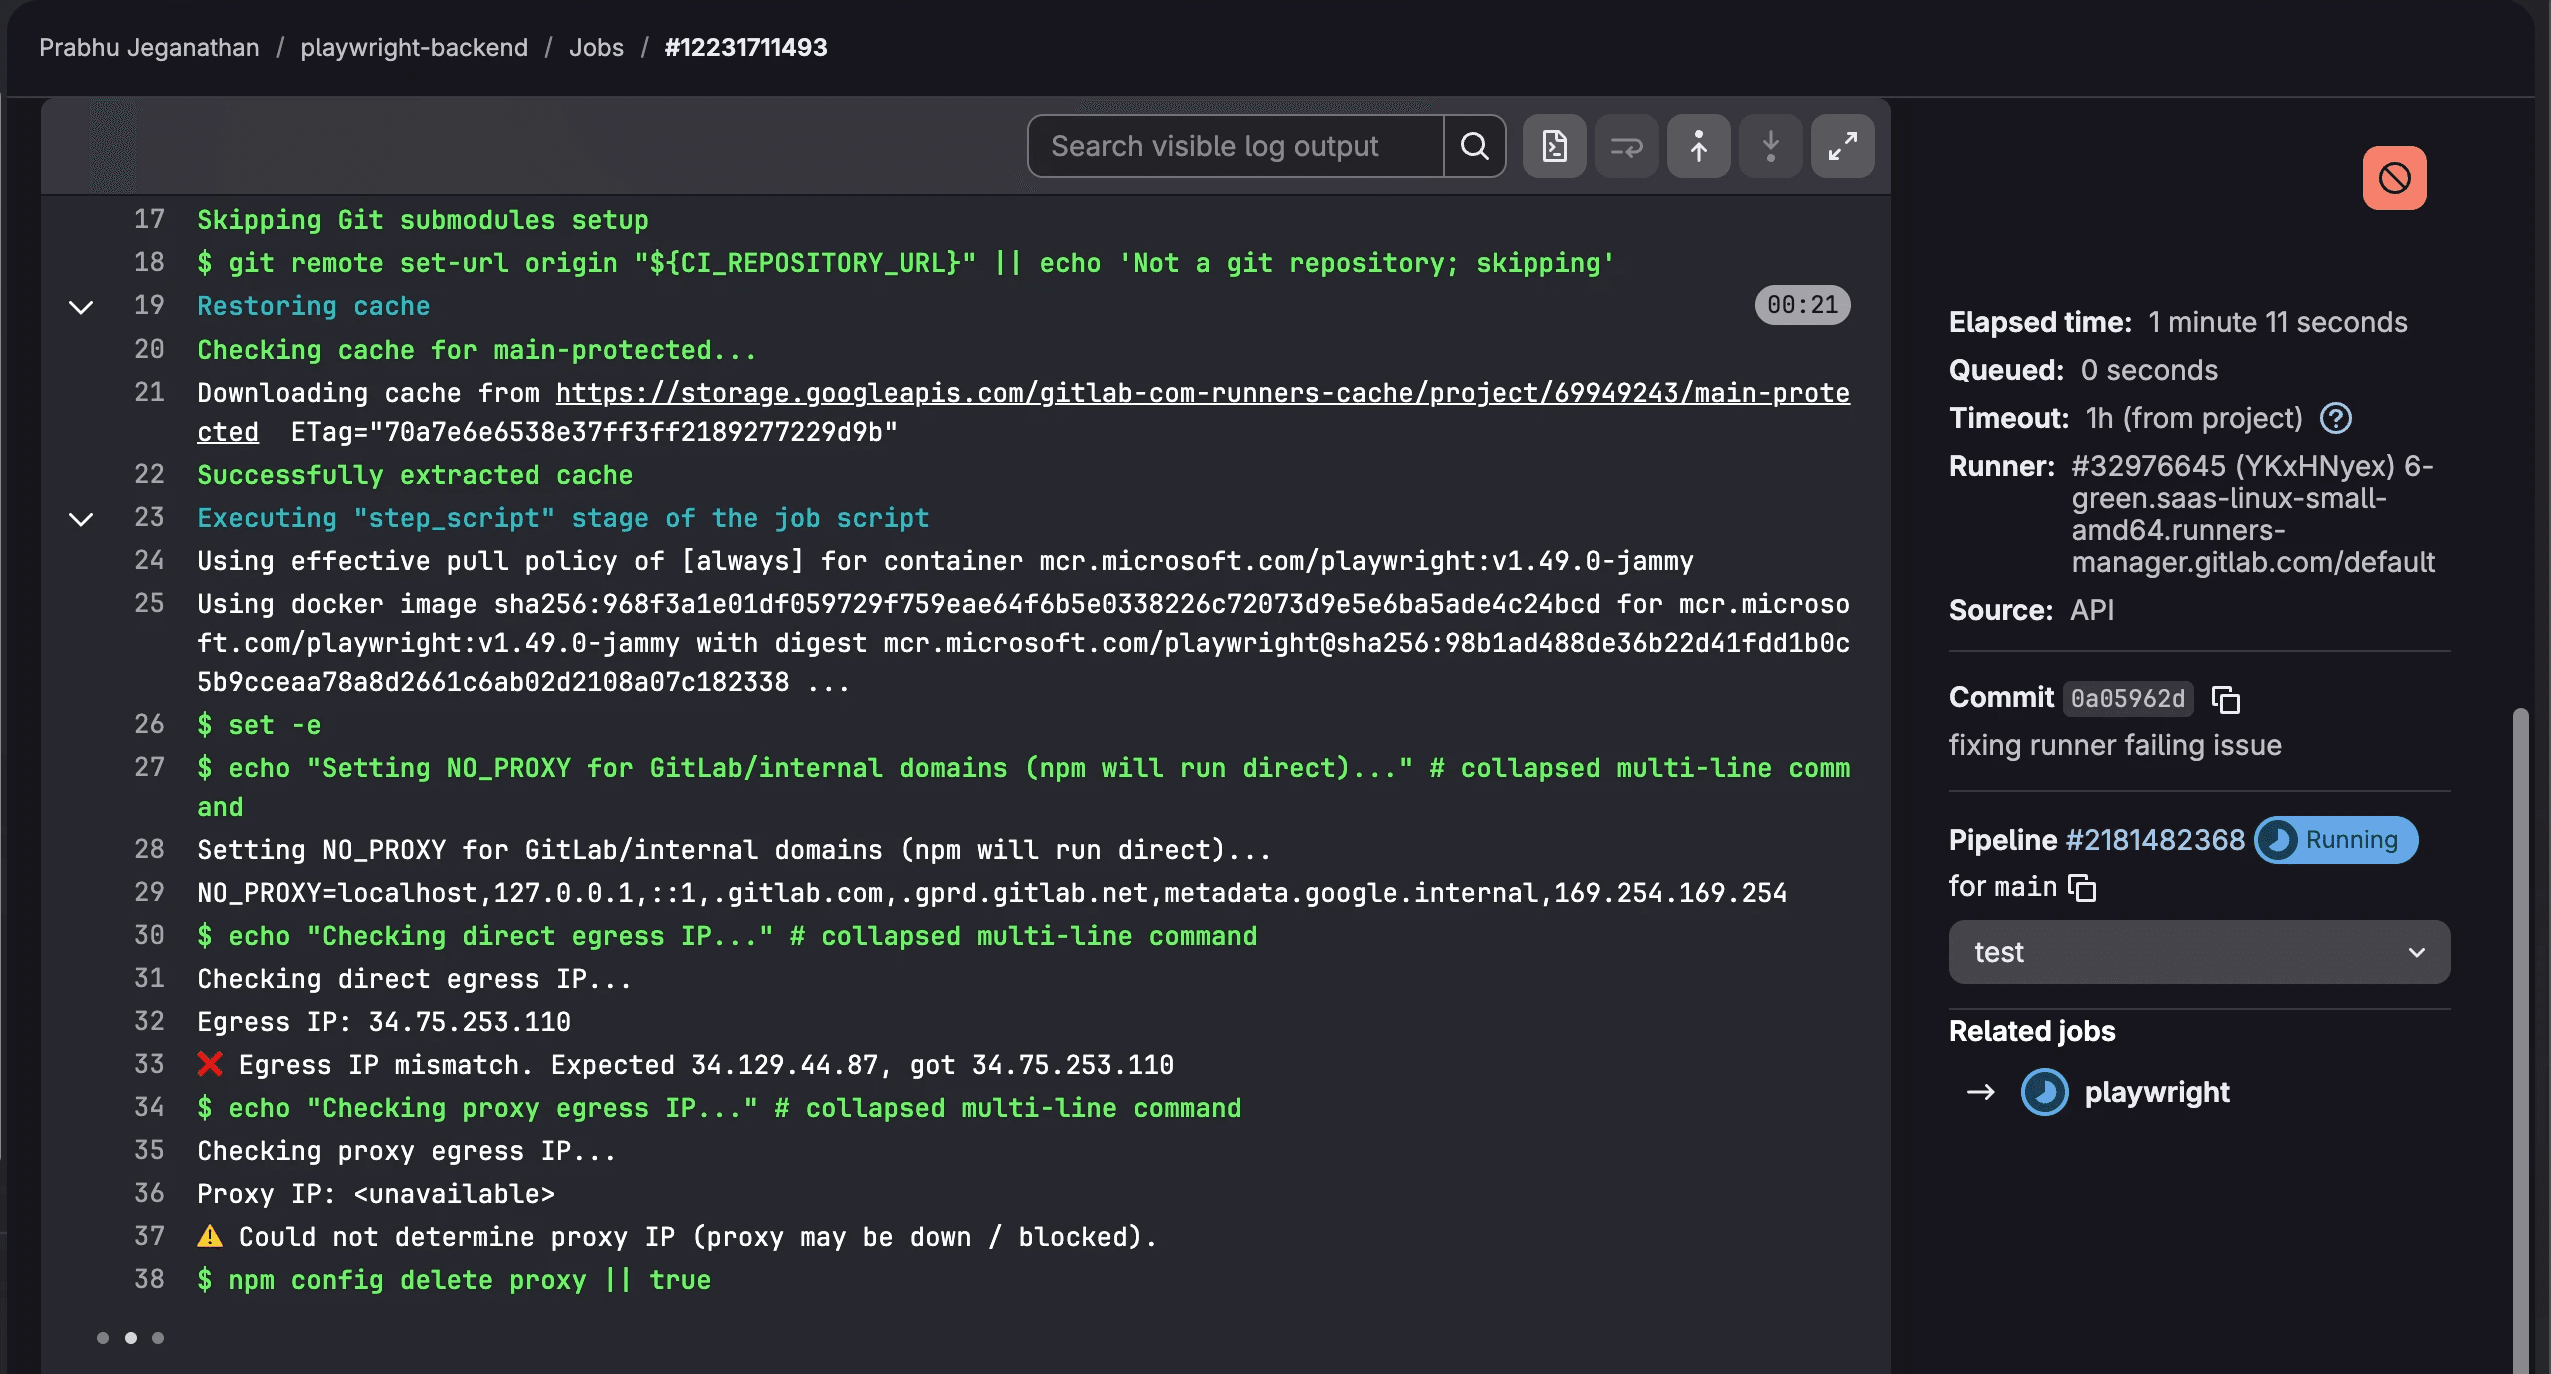Toggle line wrapping in log
This screenshot has height=1374, width=2551.
[x=1626, y=146]
